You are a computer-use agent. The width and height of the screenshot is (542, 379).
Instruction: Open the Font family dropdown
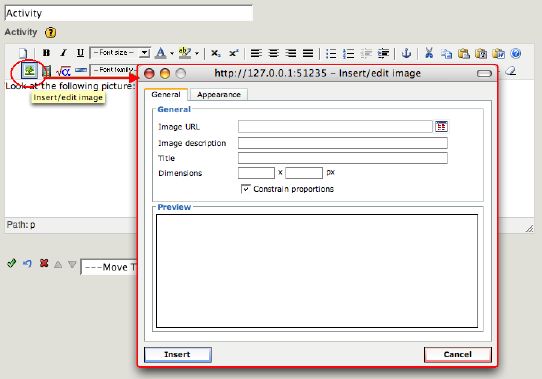coord(113,70)
